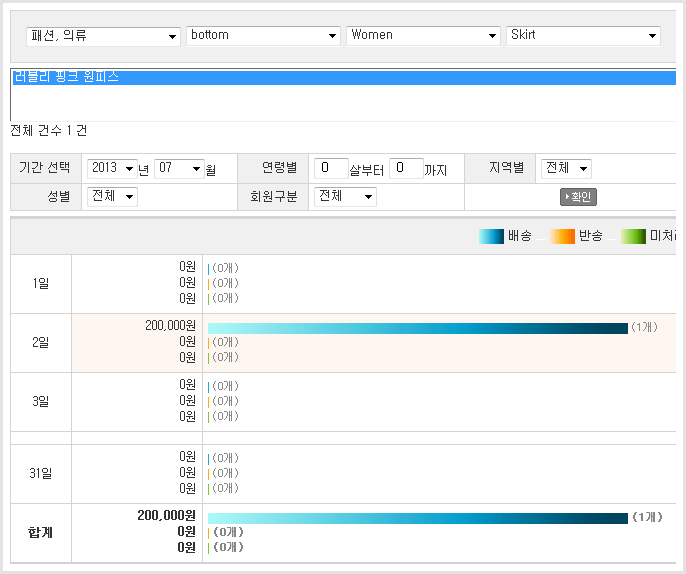Open the 성별 gender dropdown

pos(112,196)
